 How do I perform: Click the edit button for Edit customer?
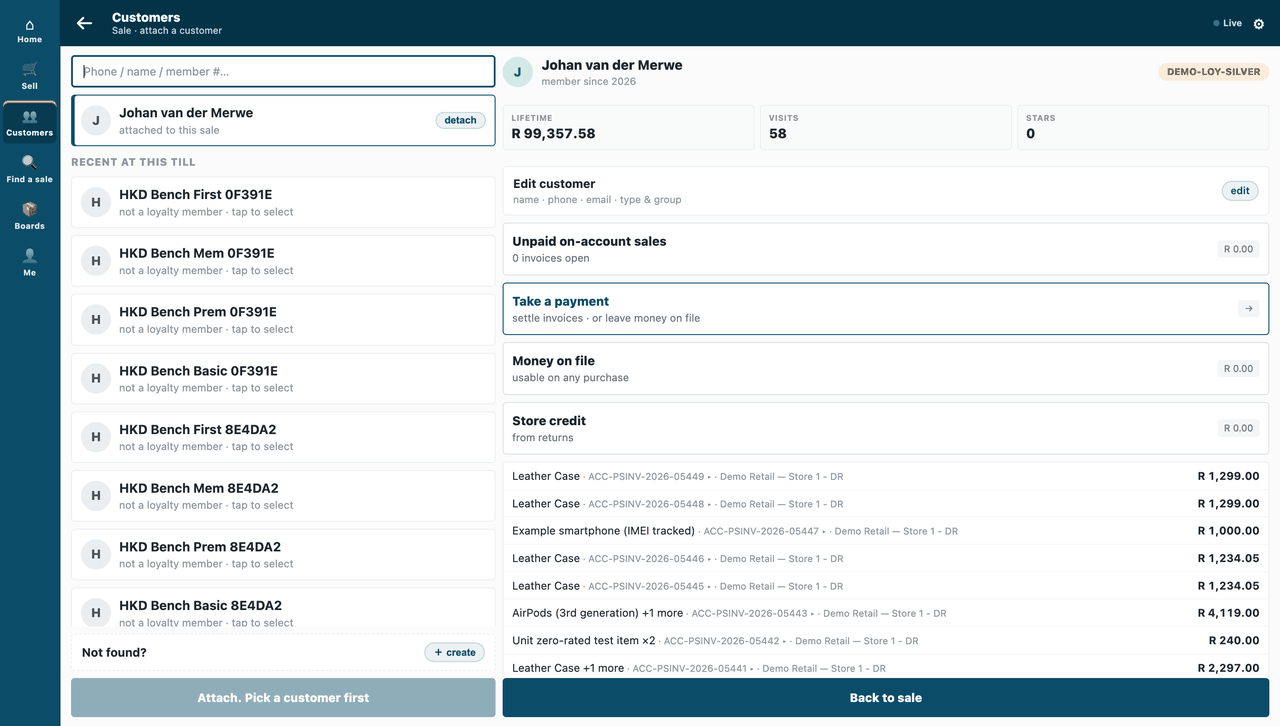pyautogui.click(x=1240, y=191)
